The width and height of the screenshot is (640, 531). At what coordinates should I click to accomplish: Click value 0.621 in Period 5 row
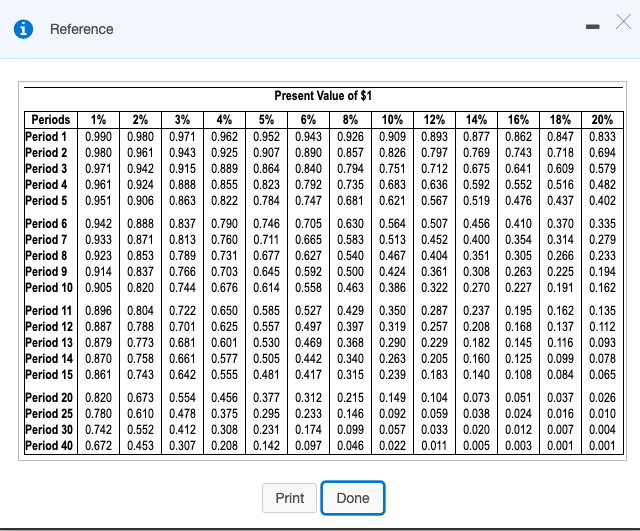point(393,200)
